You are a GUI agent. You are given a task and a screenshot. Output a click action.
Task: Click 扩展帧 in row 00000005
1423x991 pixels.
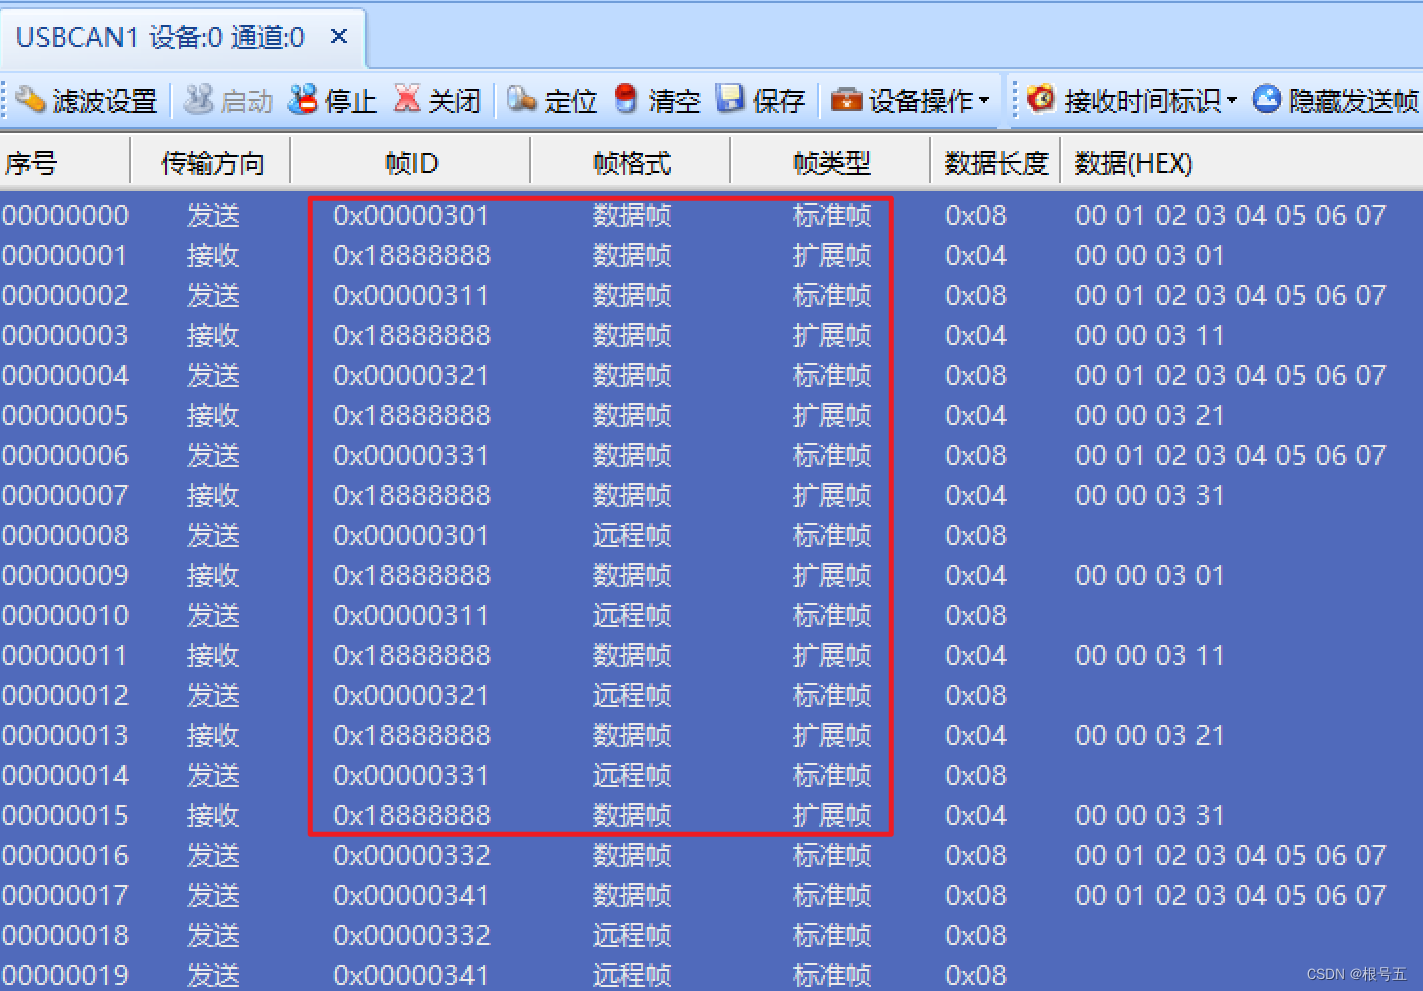click(832, 415)
